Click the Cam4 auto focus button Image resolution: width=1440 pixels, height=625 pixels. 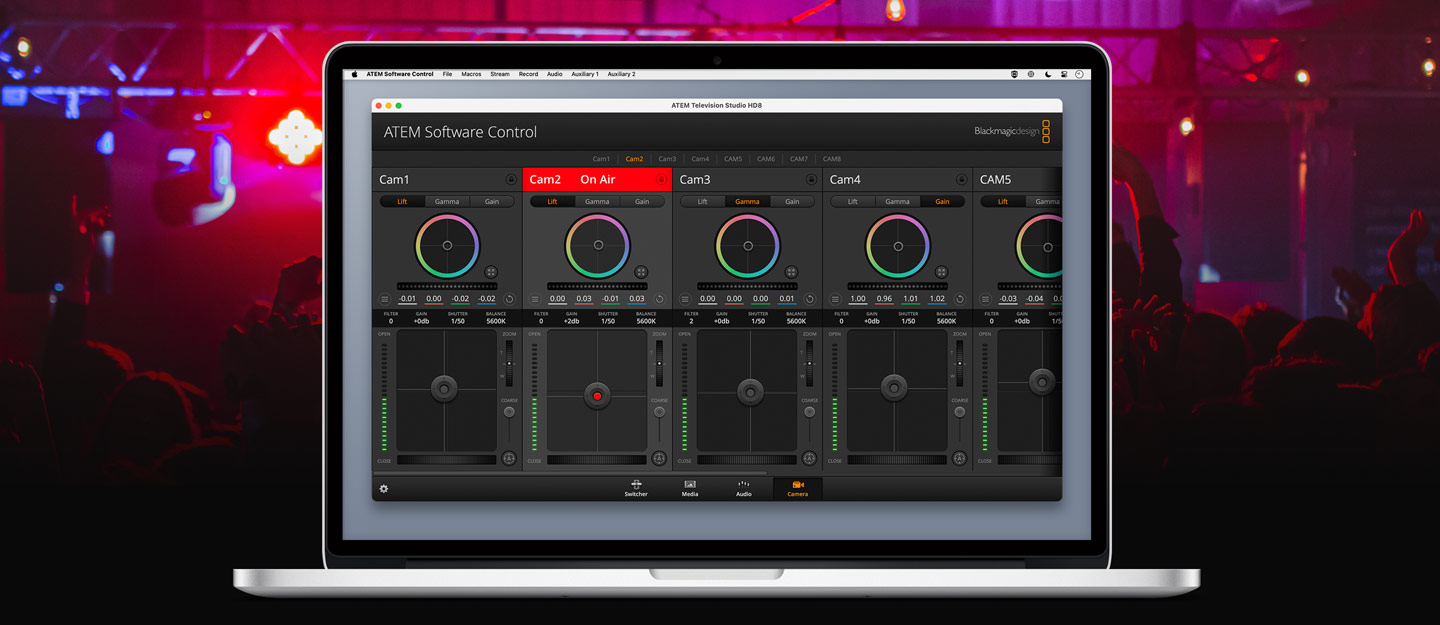coord(959,459)
